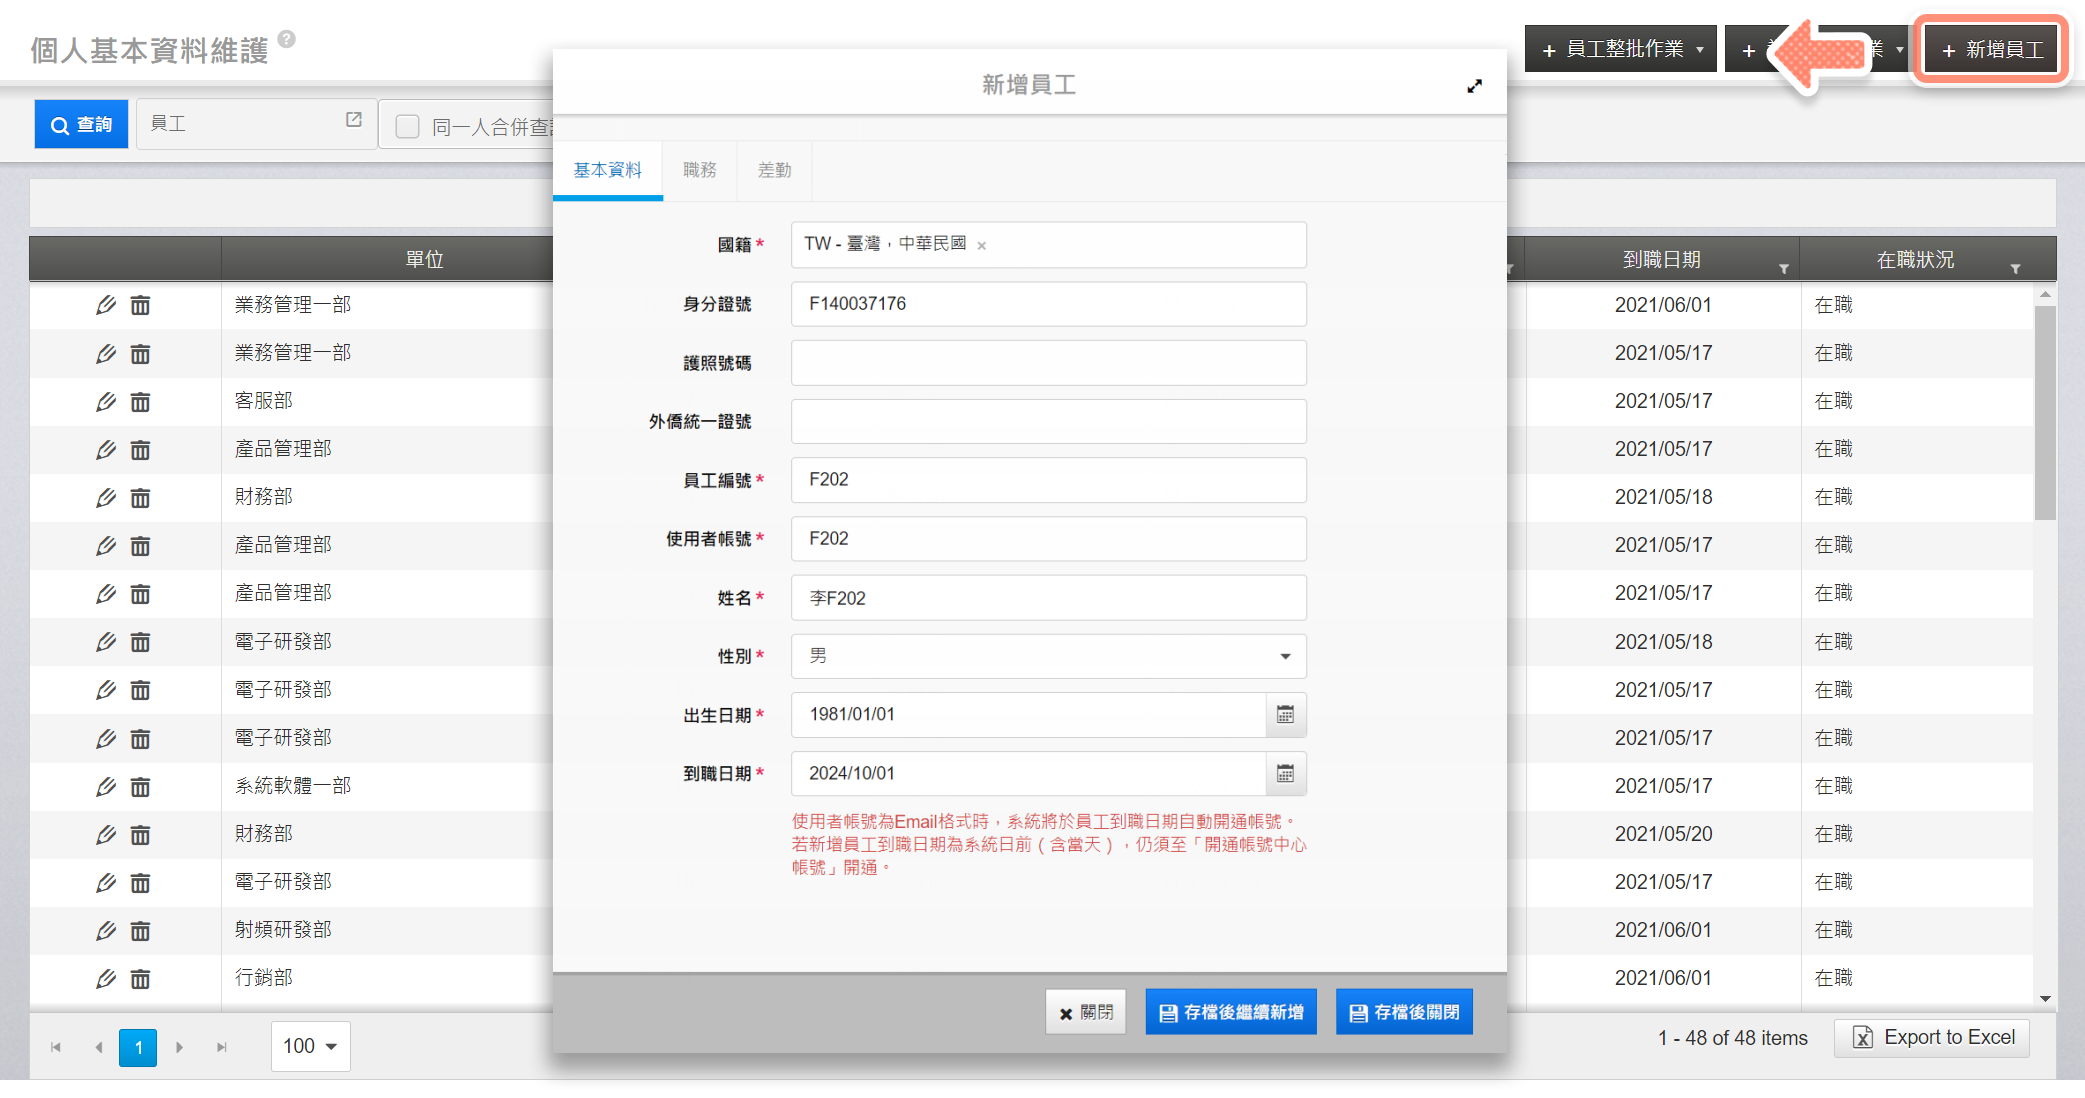Image resolution: width=2085 pixels, height=1098 pixels.
Task: Switch to the 差勤 tab
Action: point(774,170)
